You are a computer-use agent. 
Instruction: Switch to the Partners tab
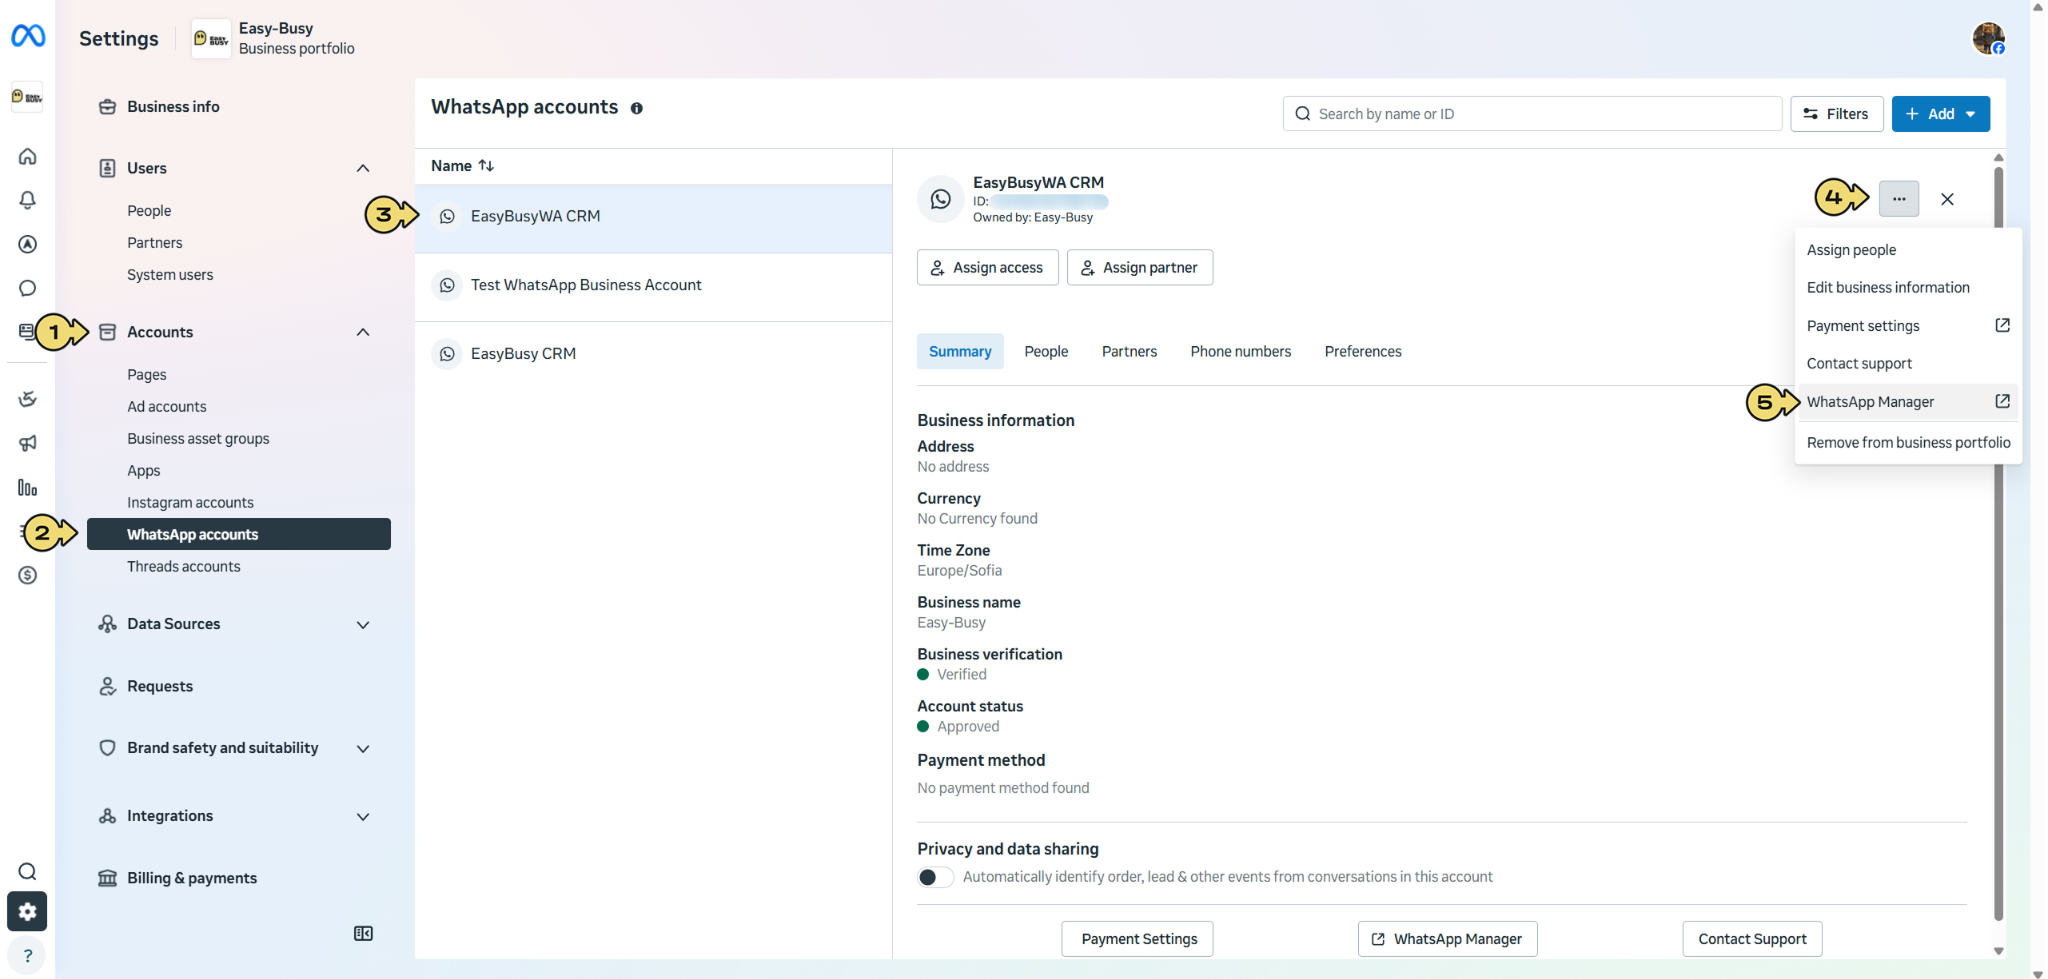pyautogui.click(x=1129, y=351)
